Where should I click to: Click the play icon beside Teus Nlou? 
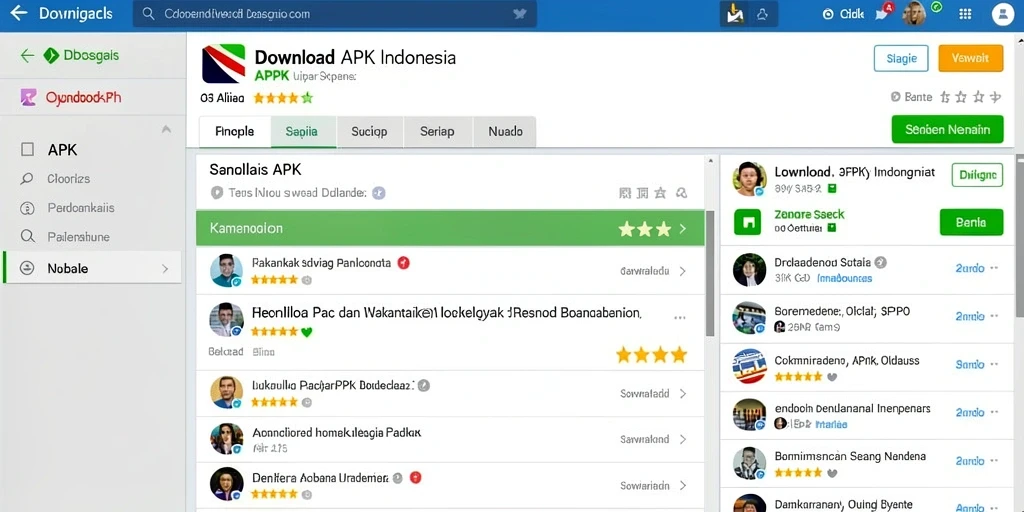tap(217, 193)
